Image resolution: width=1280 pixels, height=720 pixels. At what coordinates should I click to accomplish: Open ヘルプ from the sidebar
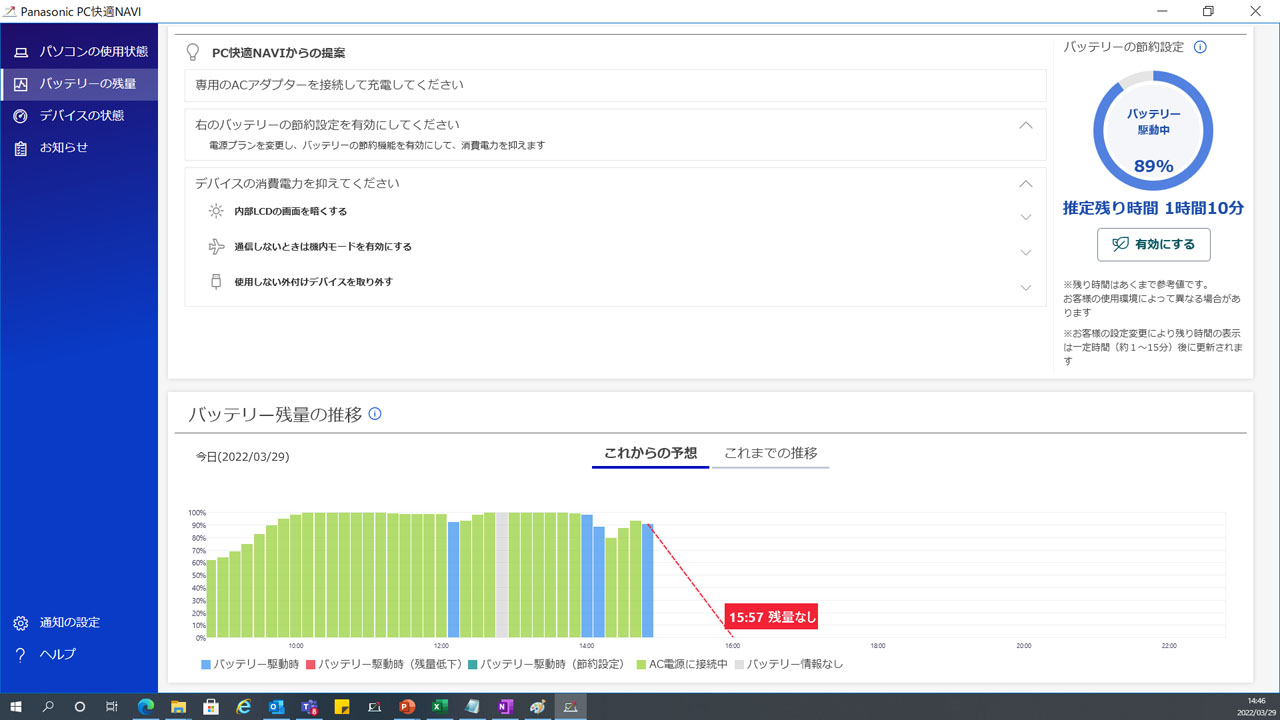point(20,654)
